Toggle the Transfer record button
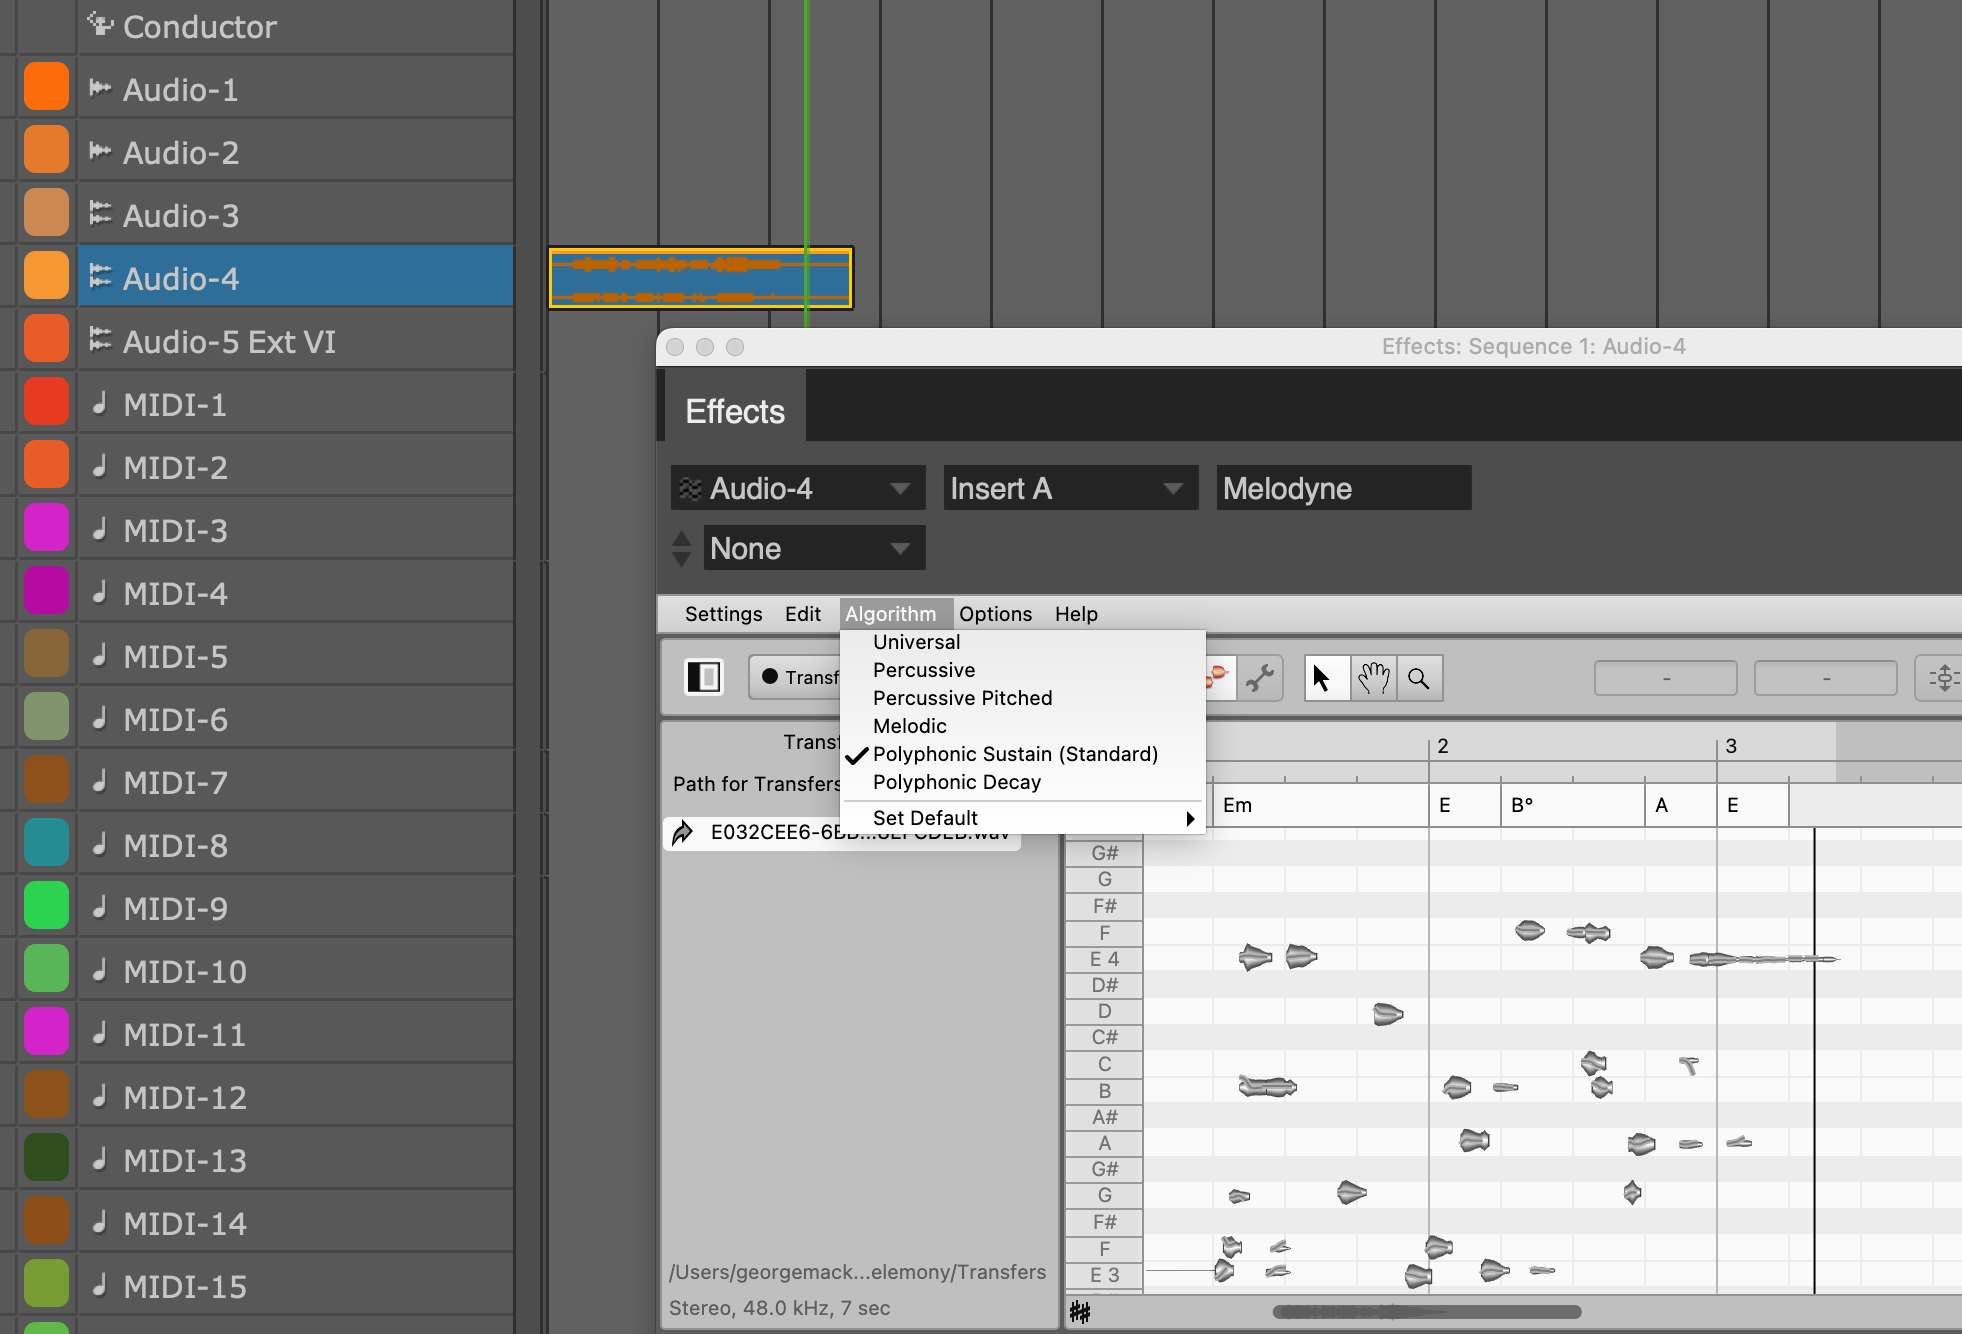The width and height of the screenshot is (1962, 1334). pos(796,677)
